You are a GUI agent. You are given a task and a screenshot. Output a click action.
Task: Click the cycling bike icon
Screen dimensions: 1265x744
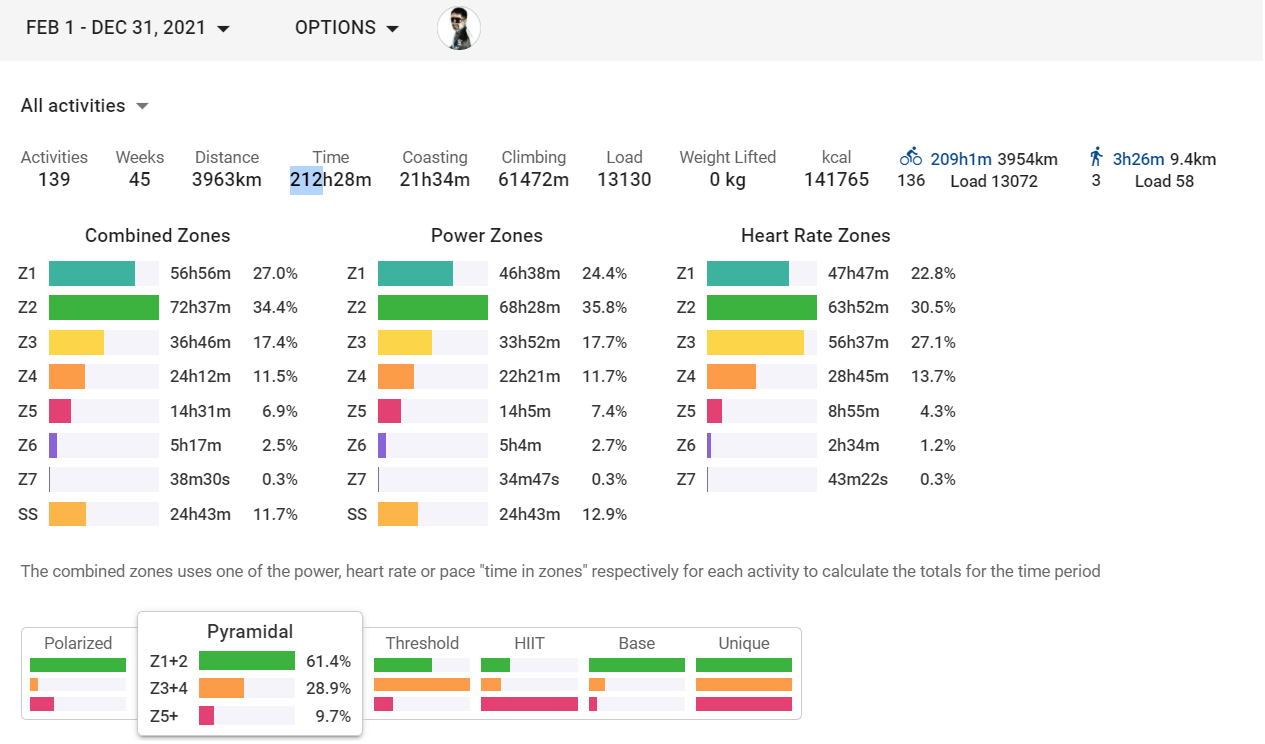click(911, 157)
